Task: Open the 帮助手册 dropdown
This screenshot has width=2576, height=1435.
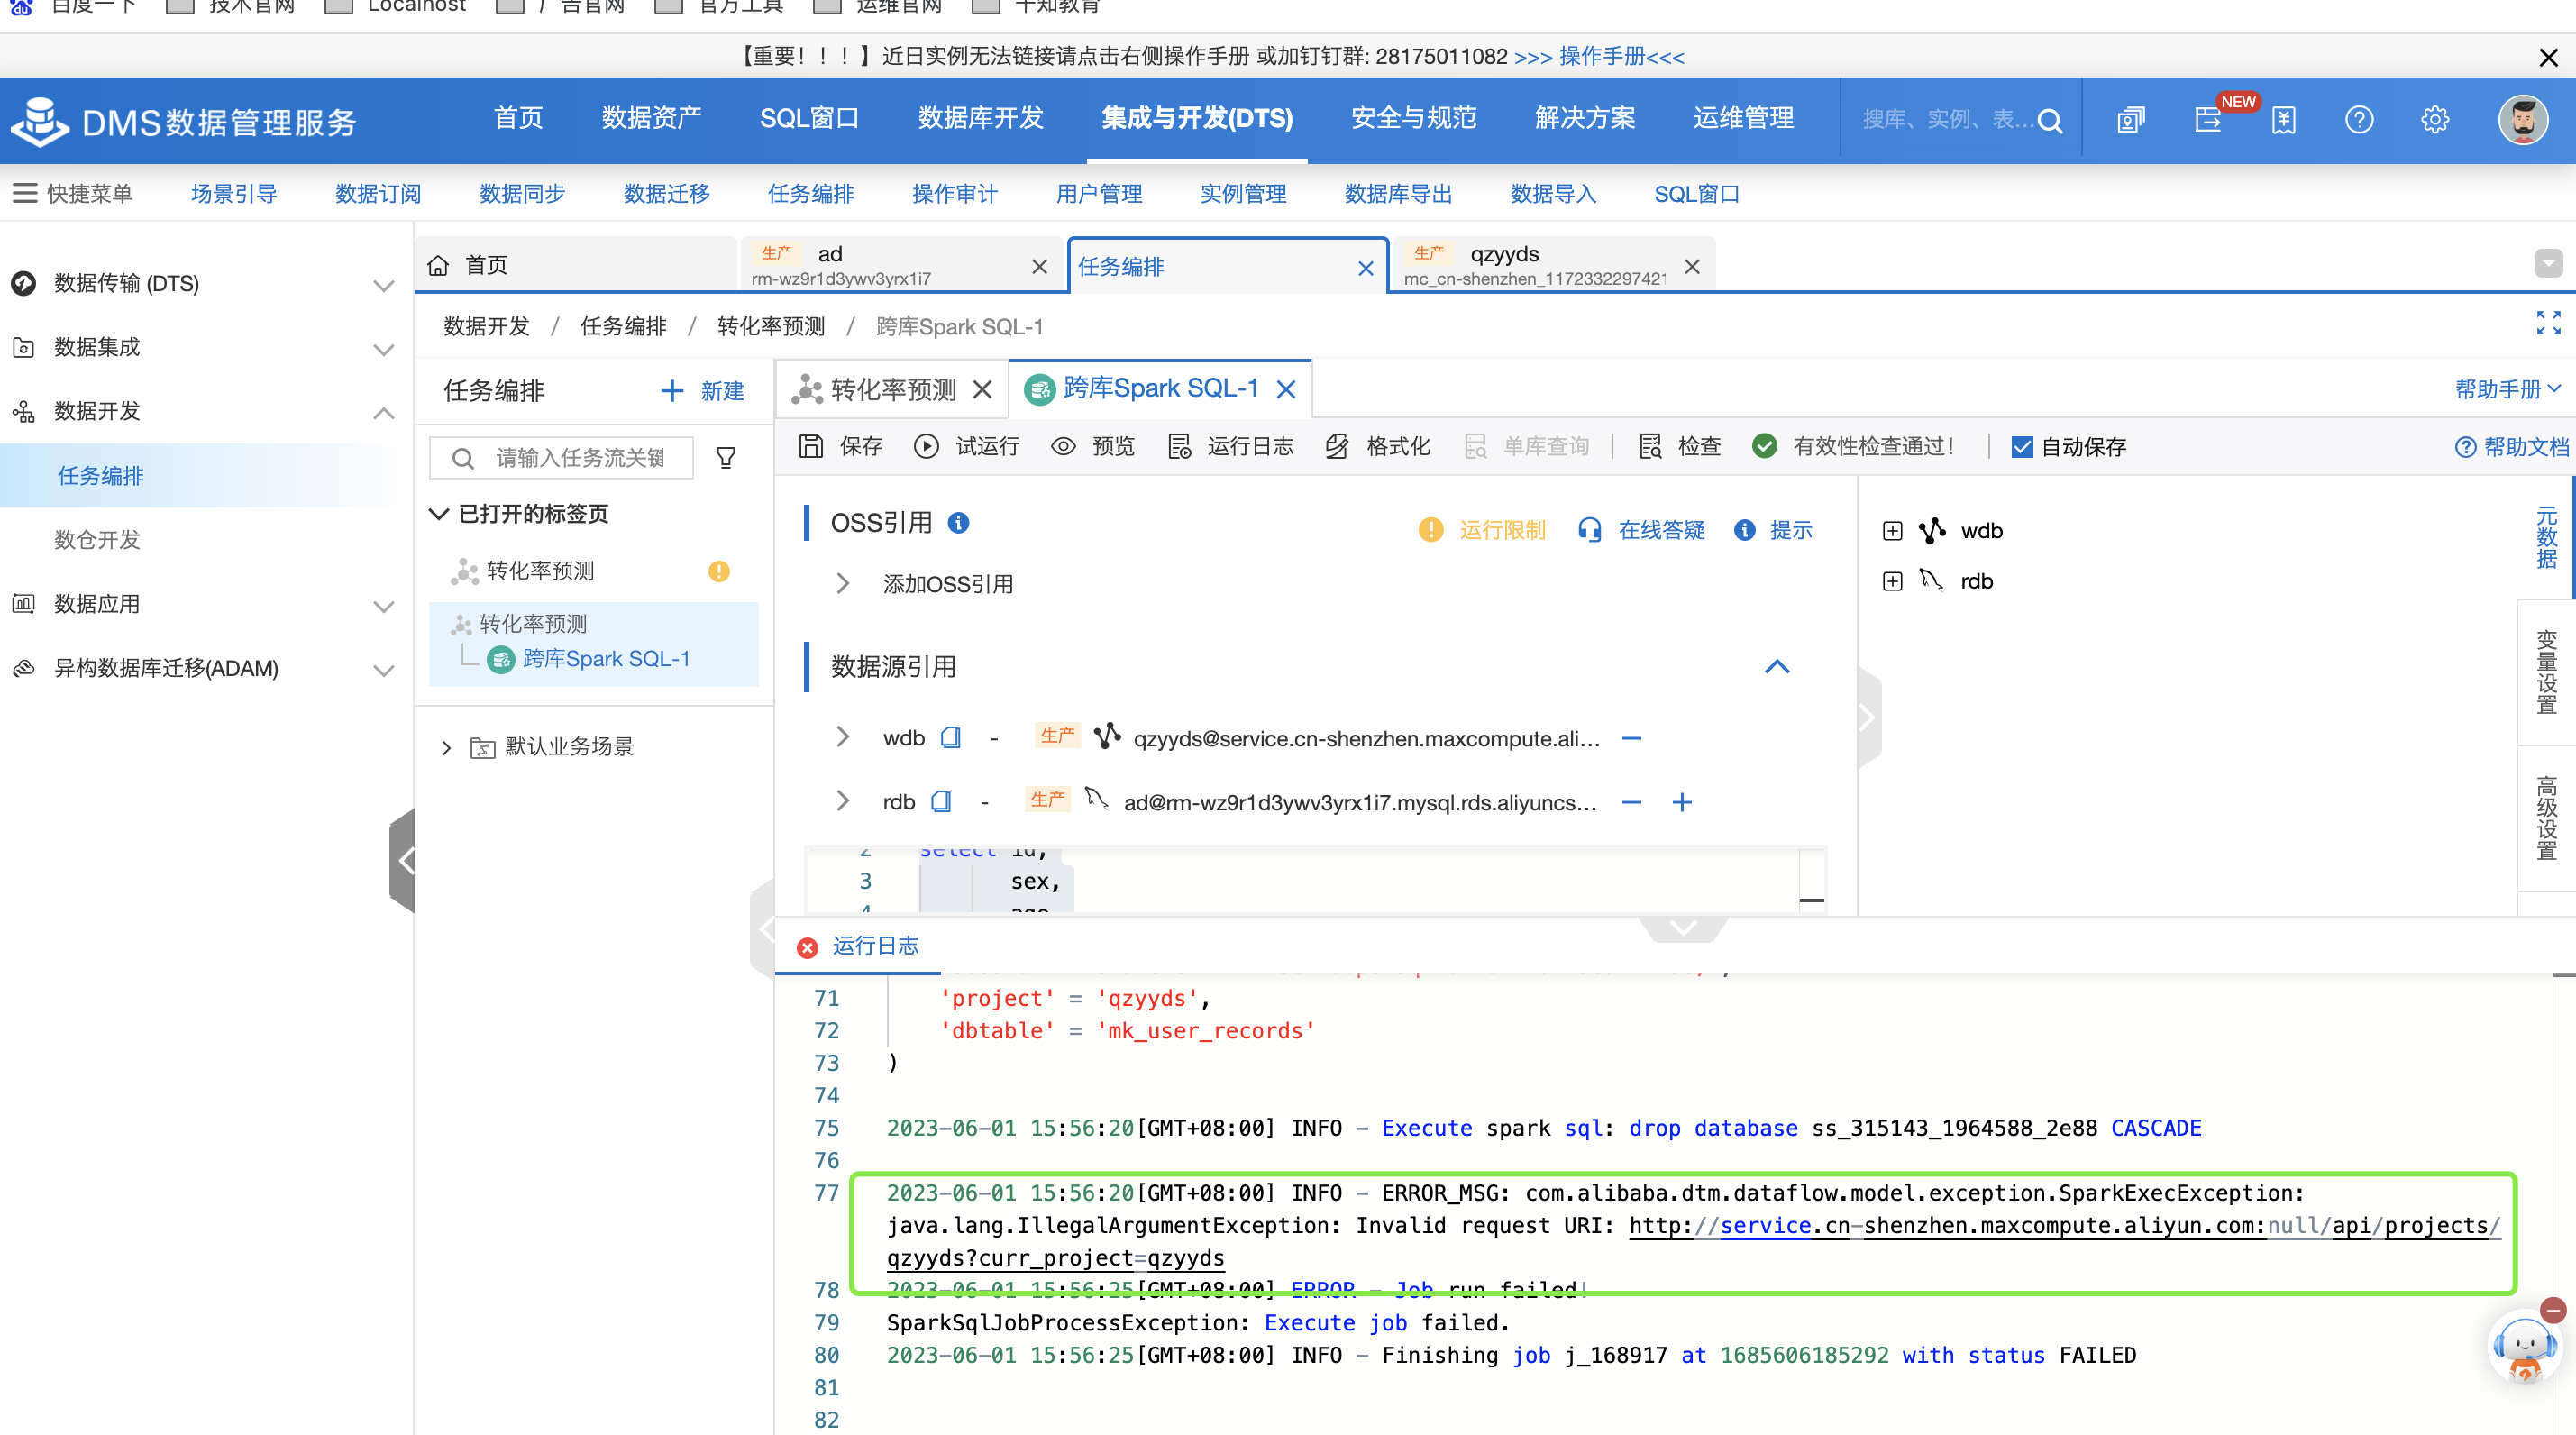Action: (2508, 389)
